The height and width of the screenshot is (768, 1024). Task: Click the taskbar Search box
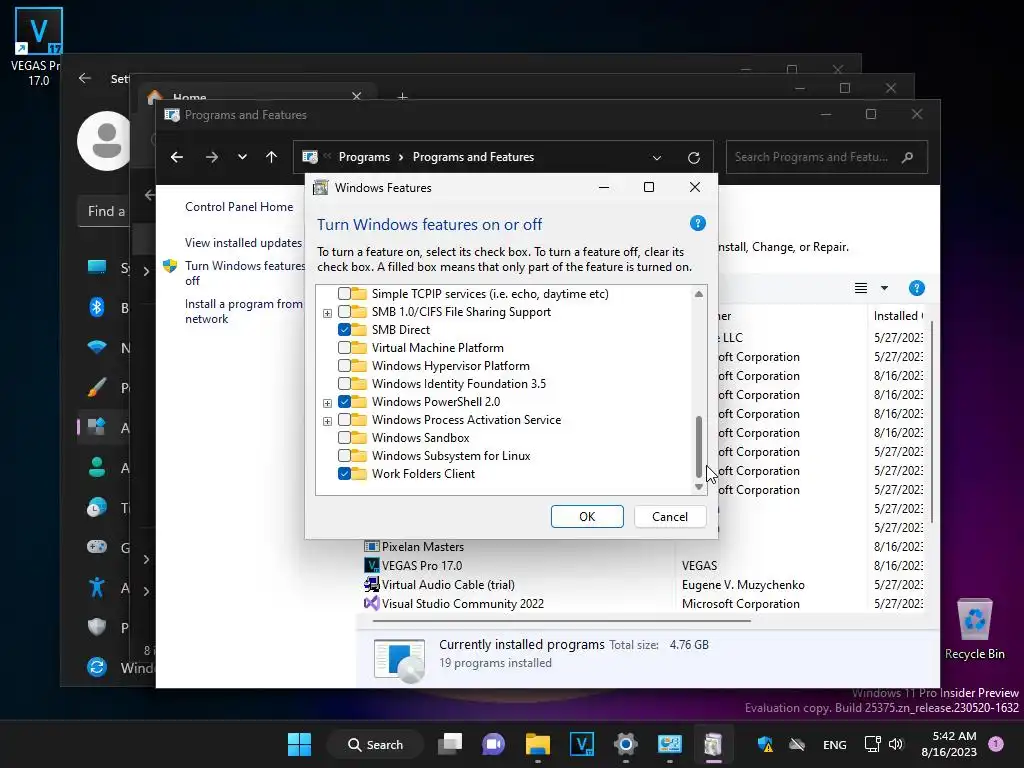coord(376,744)
